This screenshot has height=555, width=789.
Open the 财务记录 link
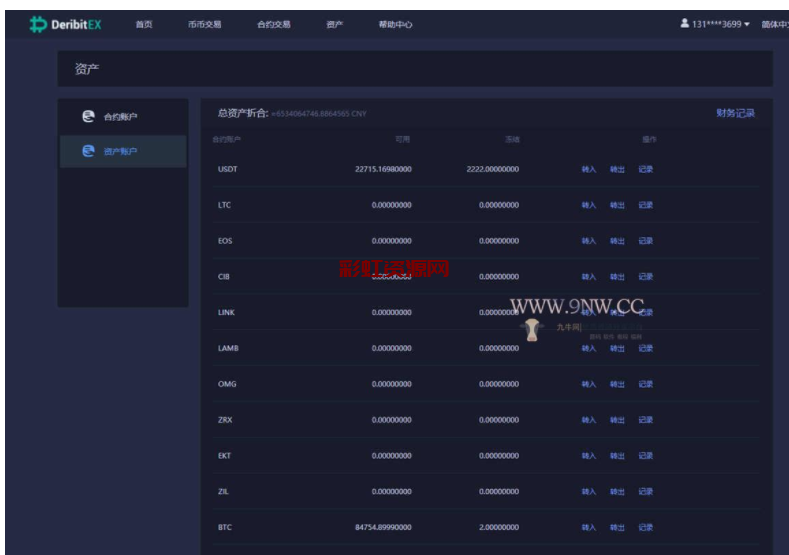tap(735, 114)
